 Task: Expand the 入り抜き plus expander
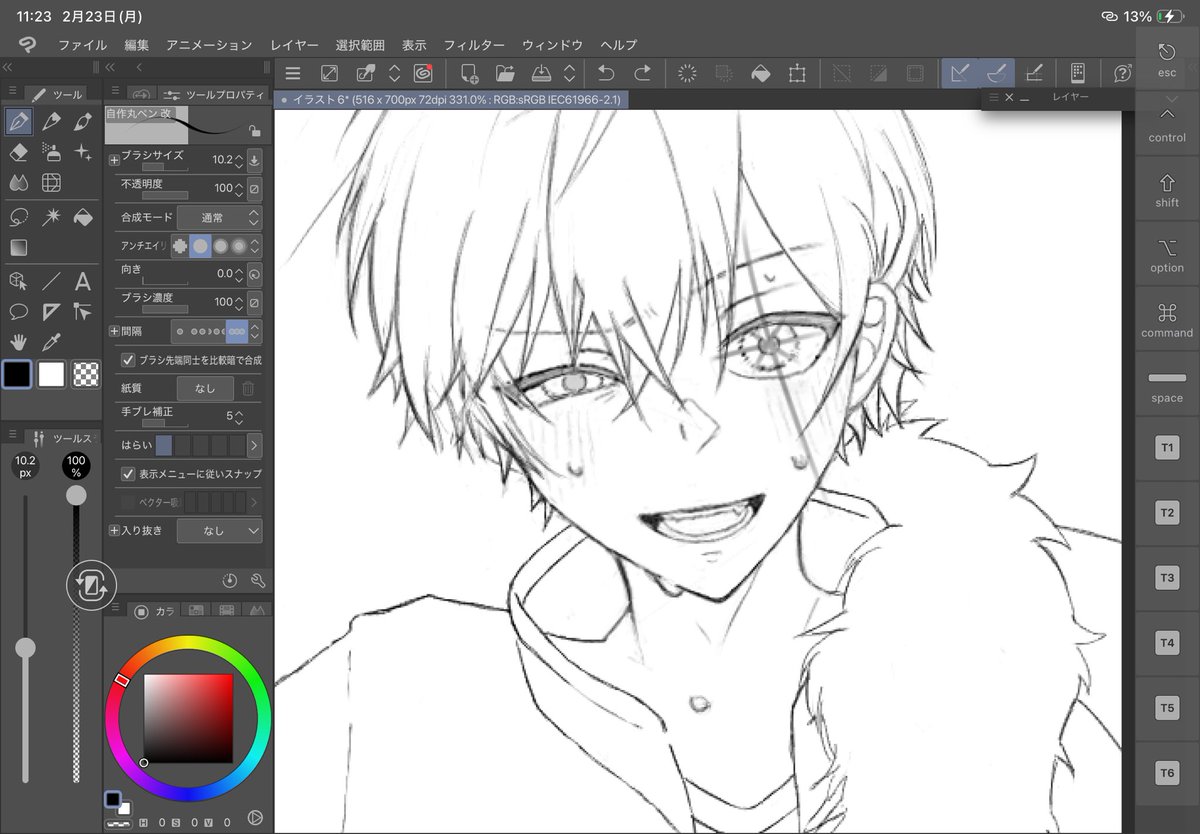(114, 531)
